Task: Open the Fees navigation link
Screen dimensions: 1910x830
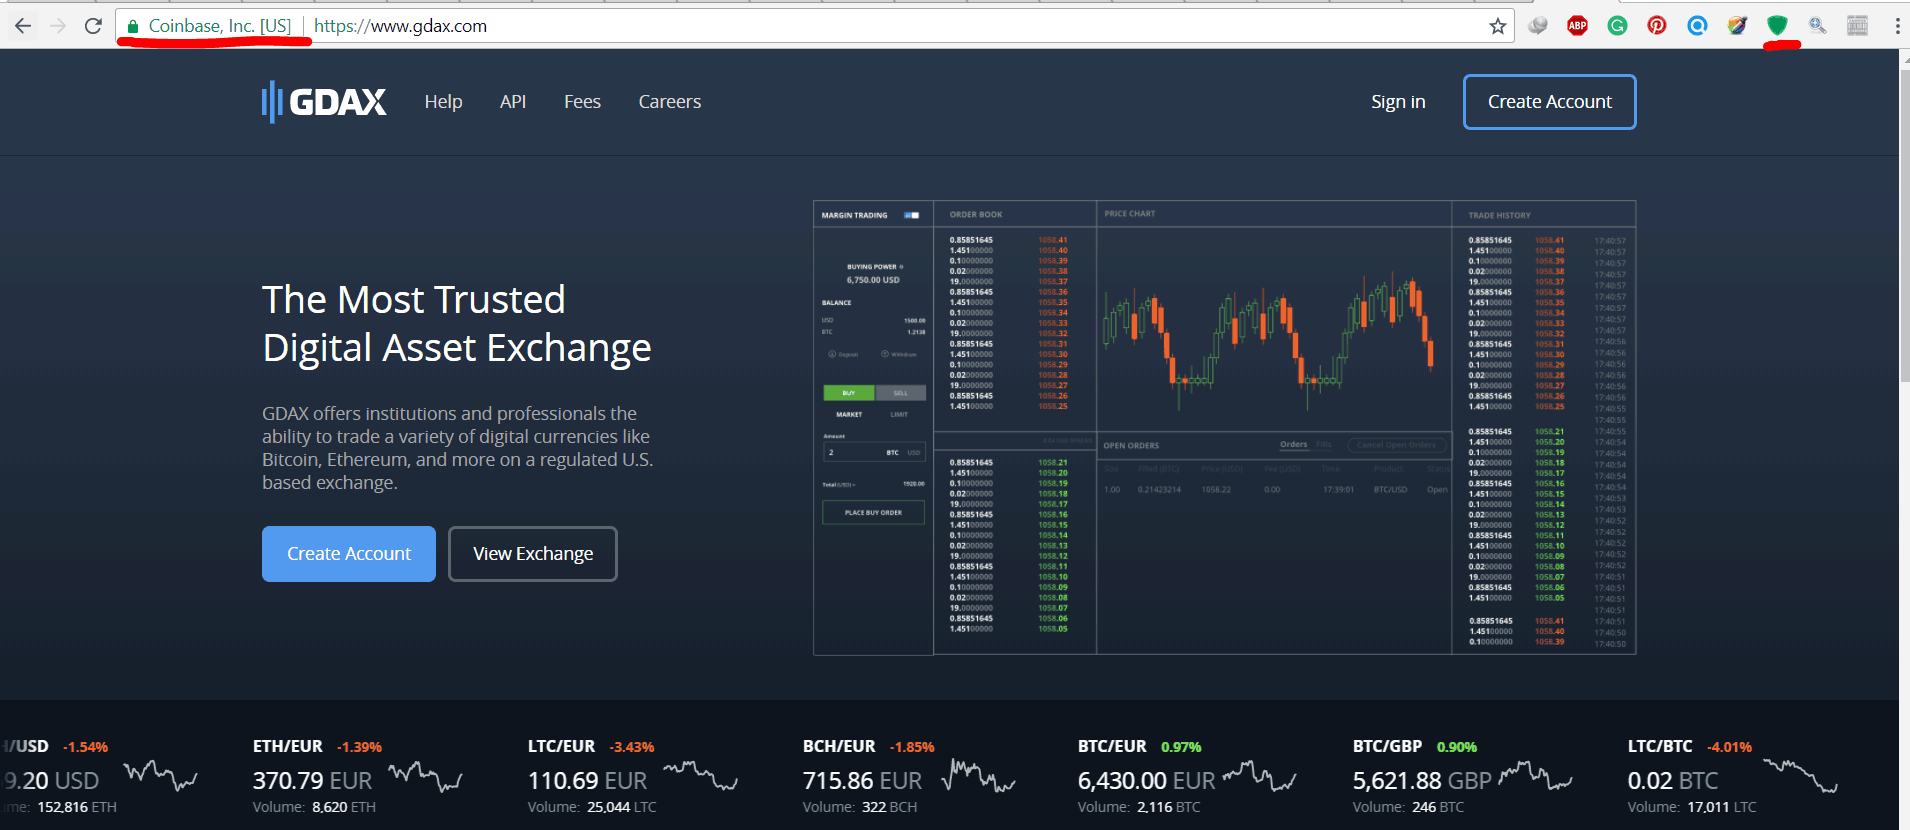Action: tap(582, 102)
